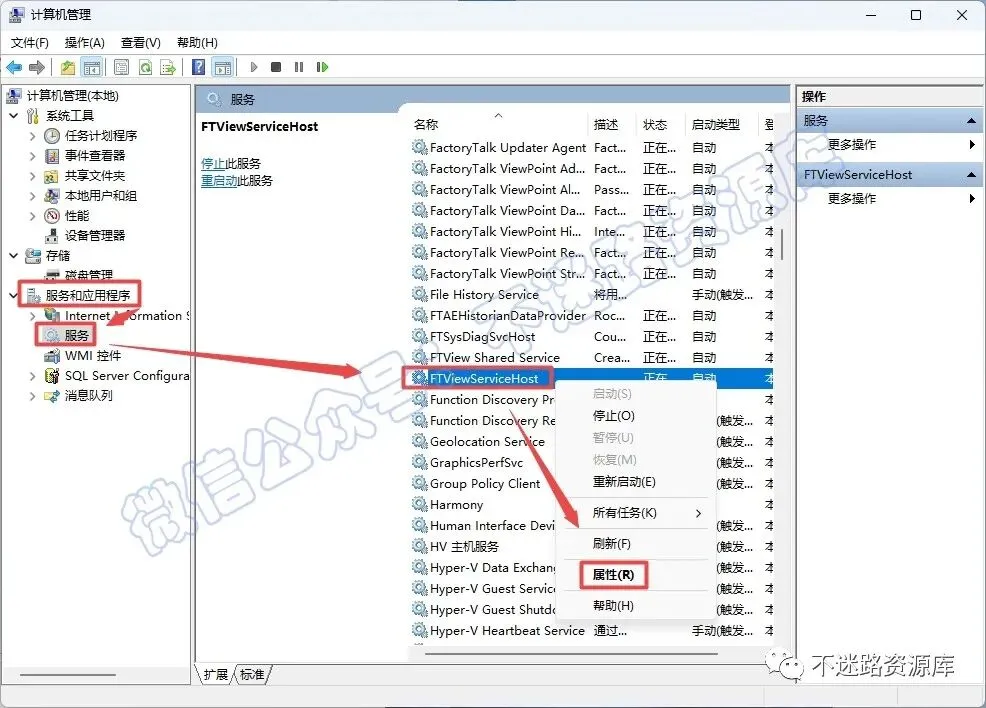Viewport: 986px width, 708px height.
Task: Open the 操作(A) menu
Action: pos(84,43)
